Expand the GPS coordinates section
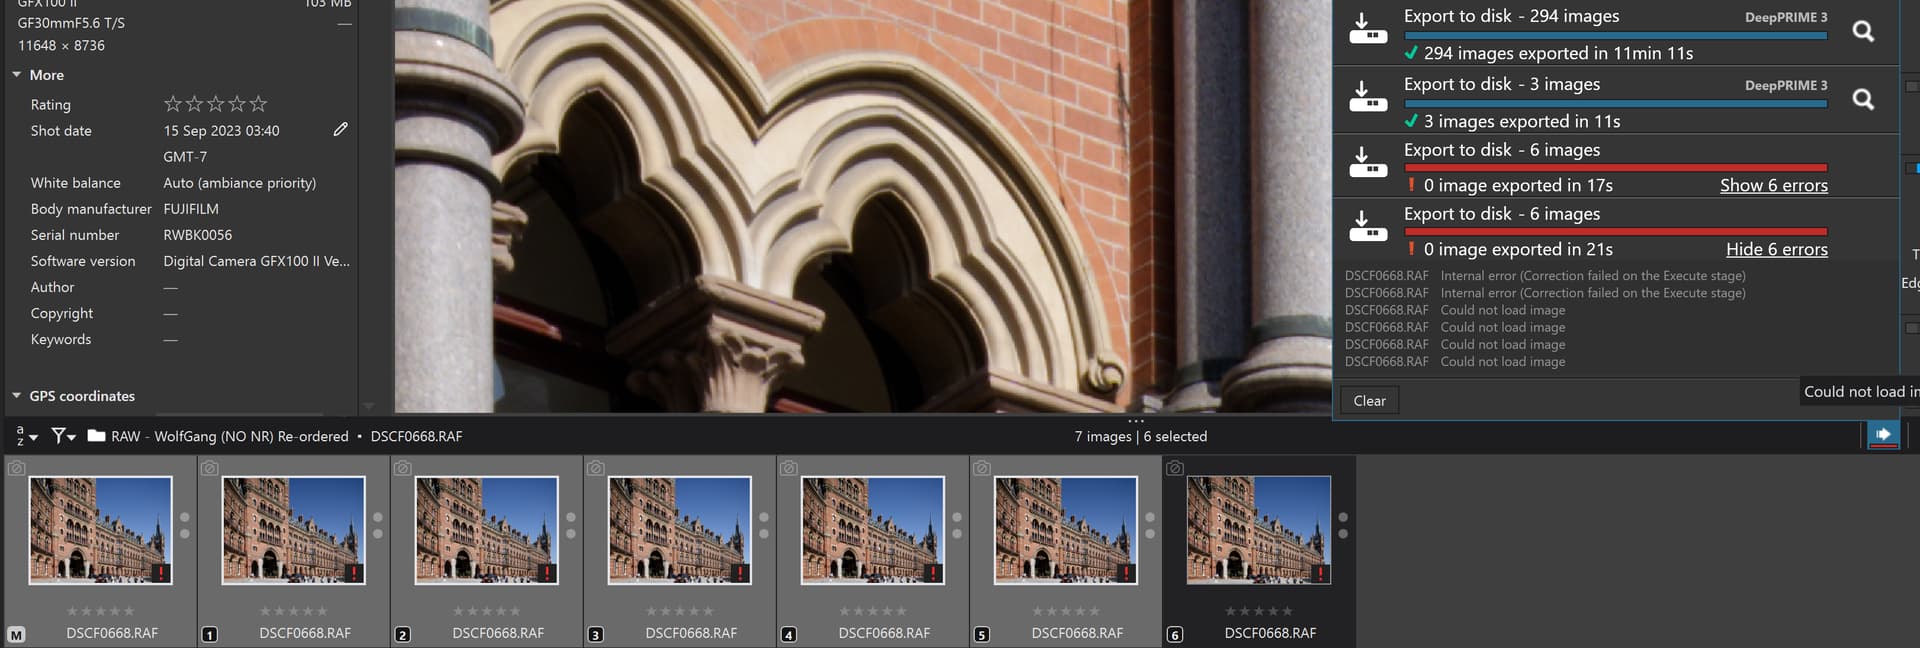 17,396
